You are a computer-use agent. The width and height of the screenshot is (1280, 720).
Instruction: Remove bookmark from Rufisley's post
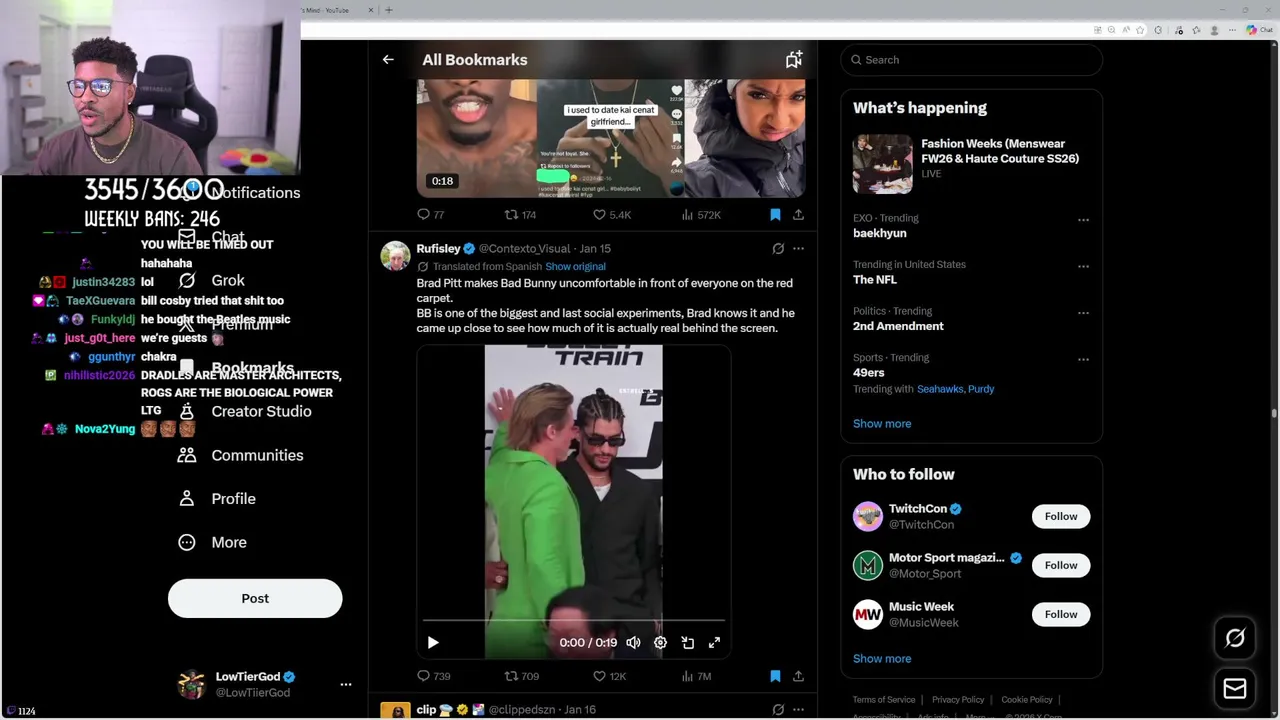pos(775,677)
